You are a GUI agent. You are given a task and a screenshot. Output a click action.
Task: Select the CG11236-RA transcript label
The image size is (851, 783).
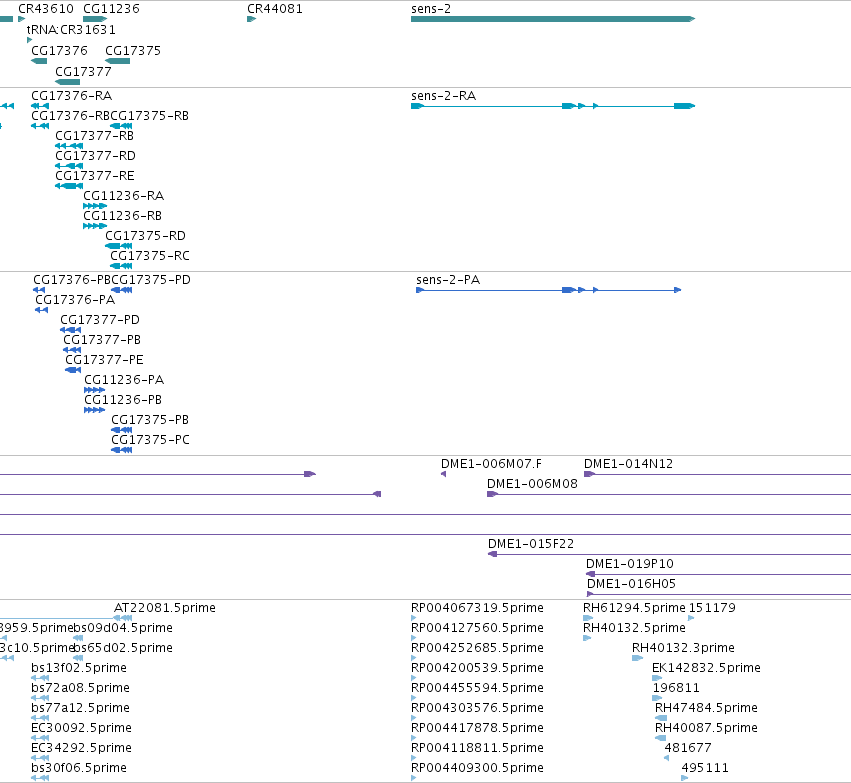(x=124, y=196)
